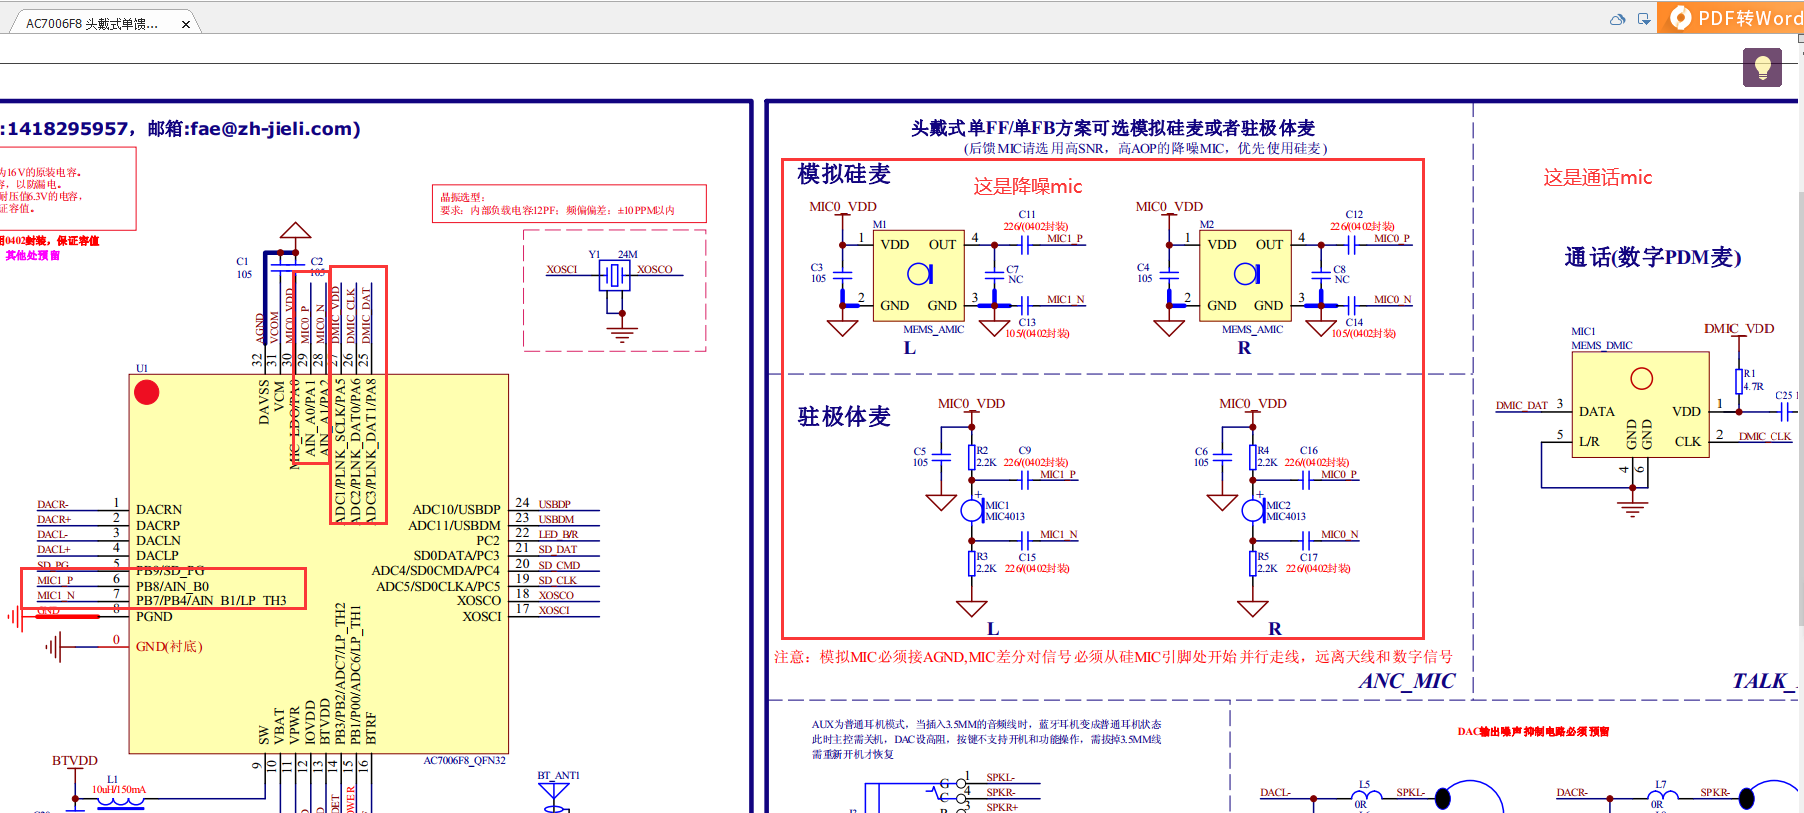Select the BTVDD net label
The height and width of the screenshot is (813, 1804).
pos(75,761)
